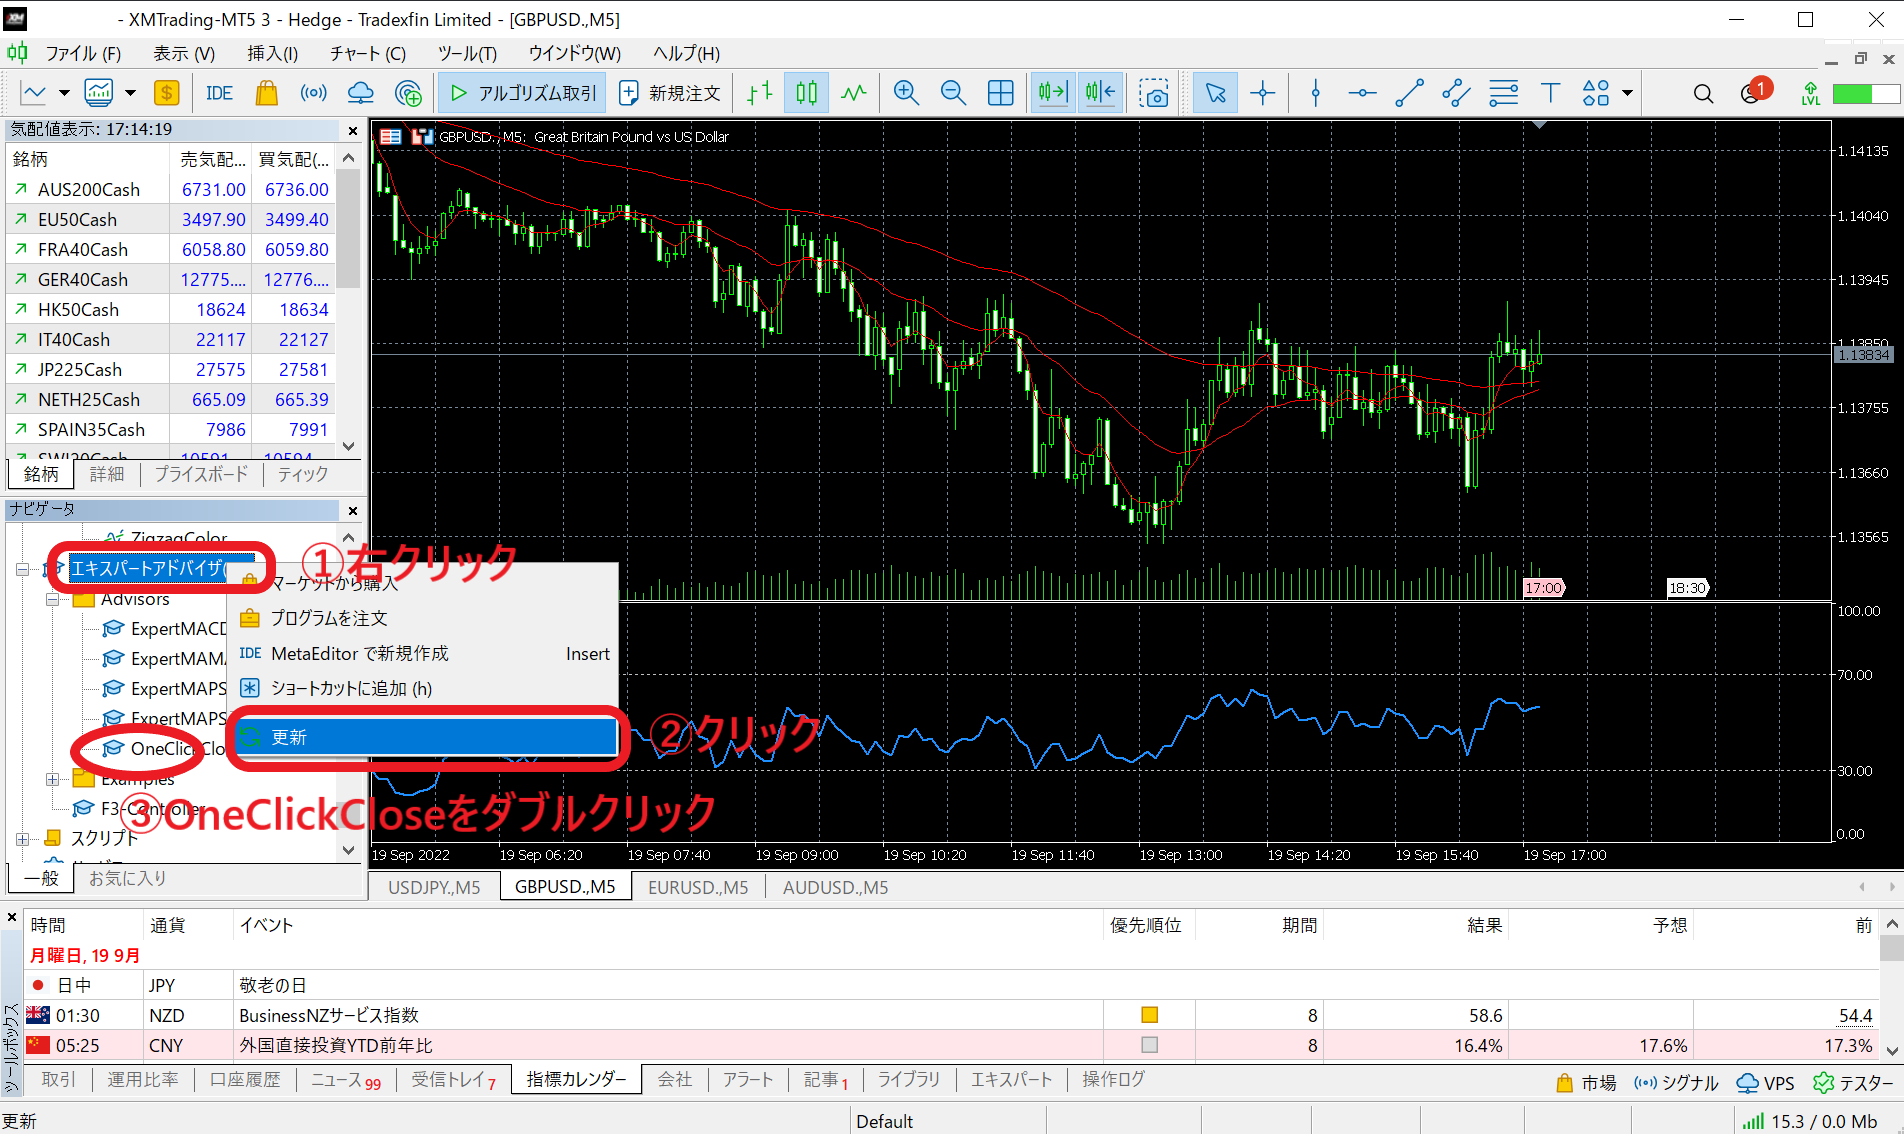This screenshot has height=1134, width=1904.
Task: Click the New Order button
Action: 670,93
